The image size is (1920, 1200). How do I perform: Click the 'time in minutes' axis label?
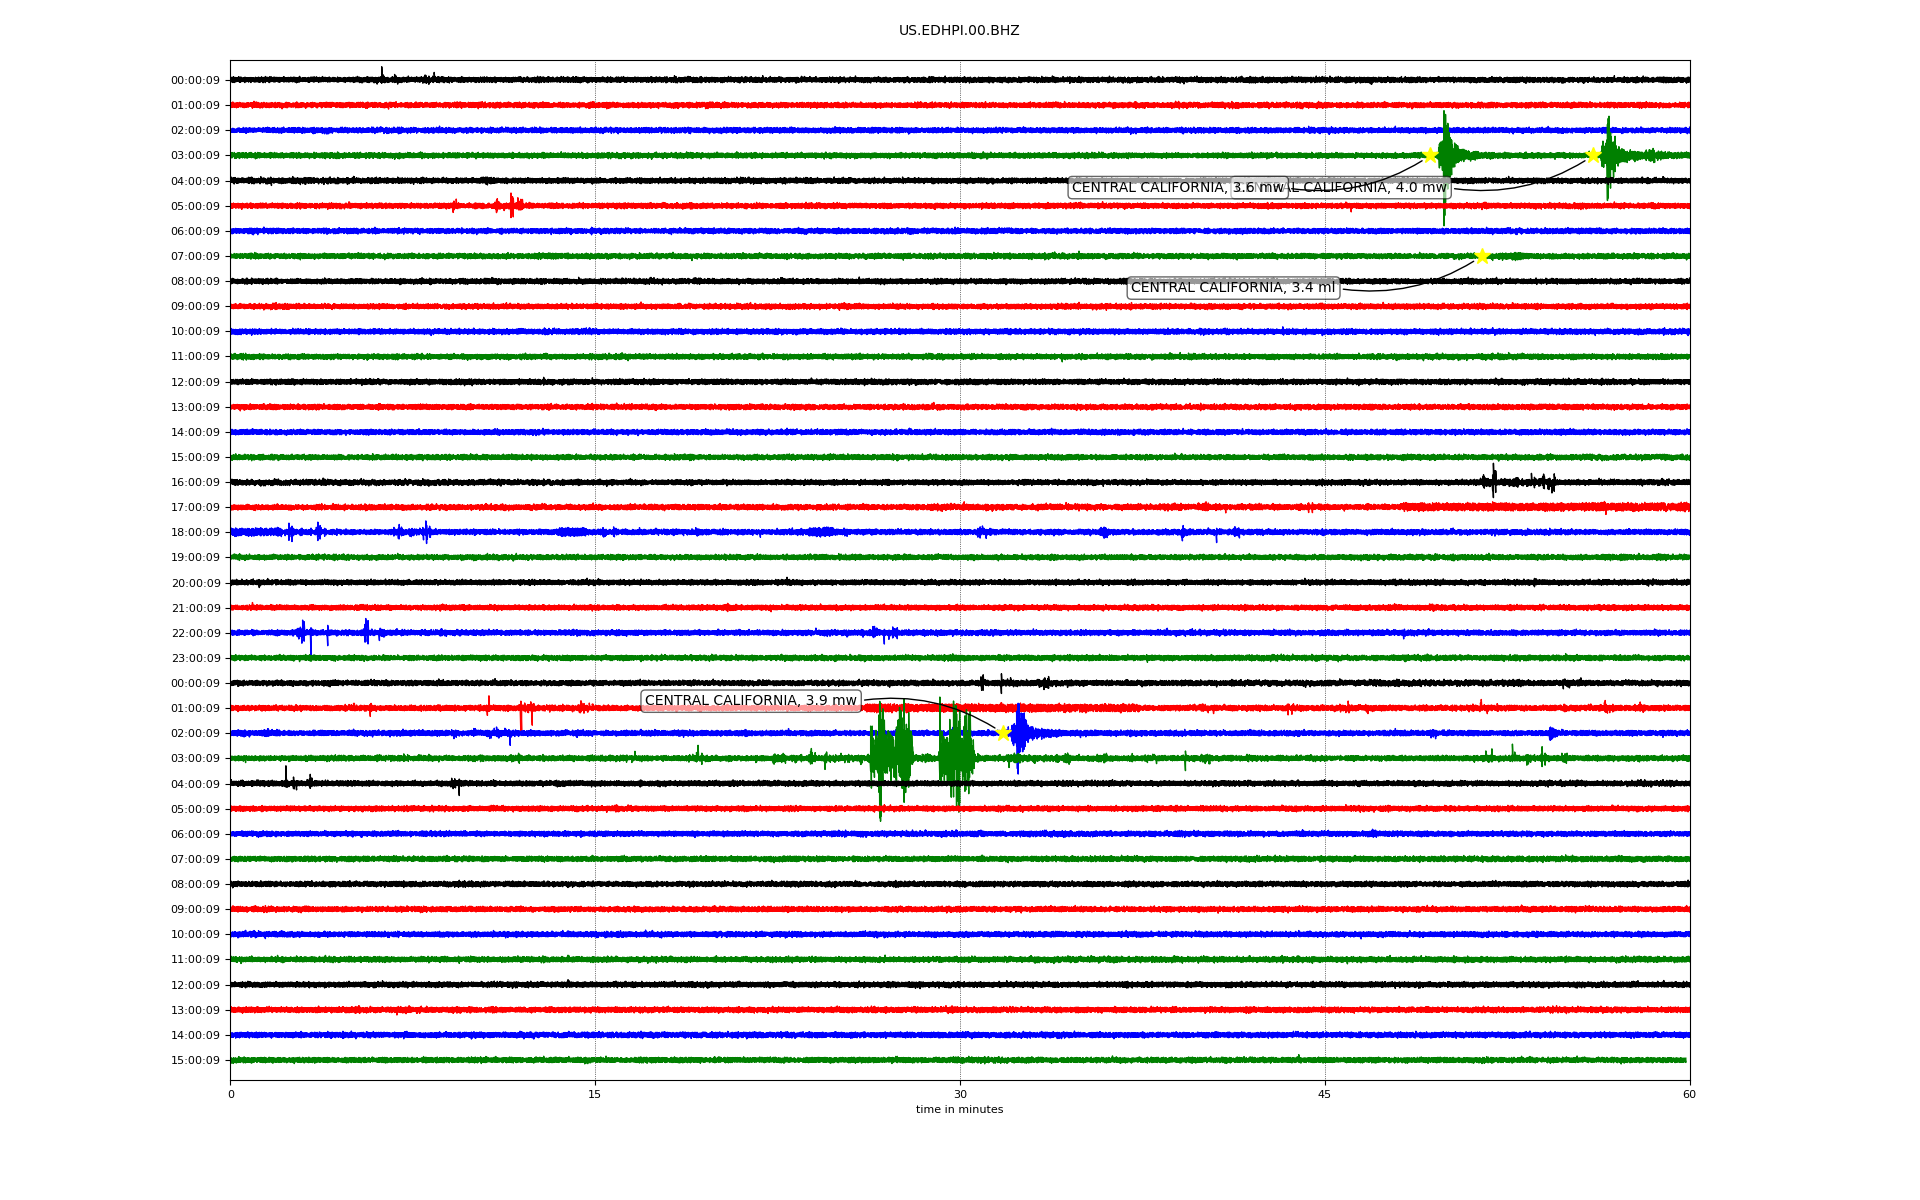click(x=959, y=1109)
